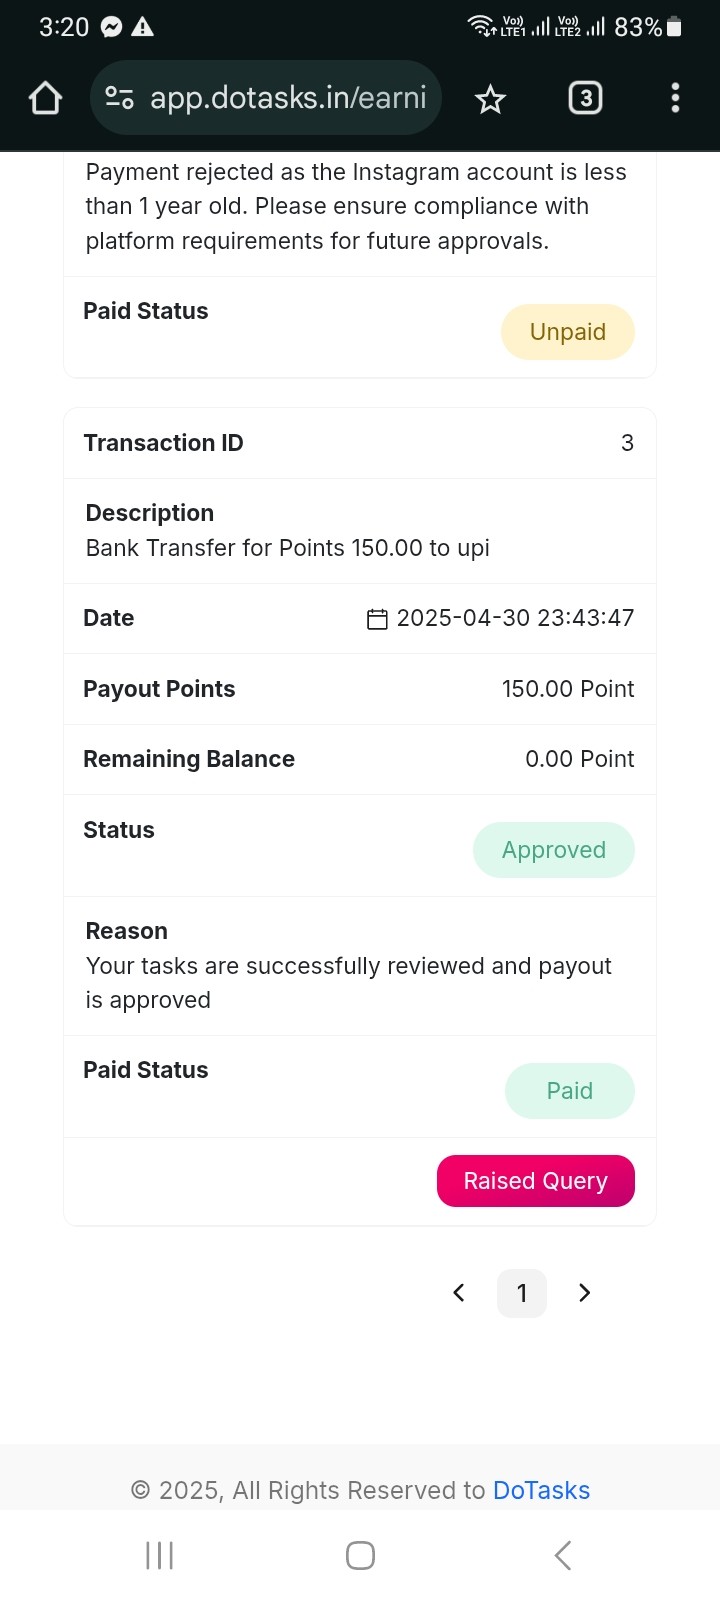Viewport: 720px width, 1600px height.
Task: Tap the Chrome home icon
Action: tap(46, 98)
